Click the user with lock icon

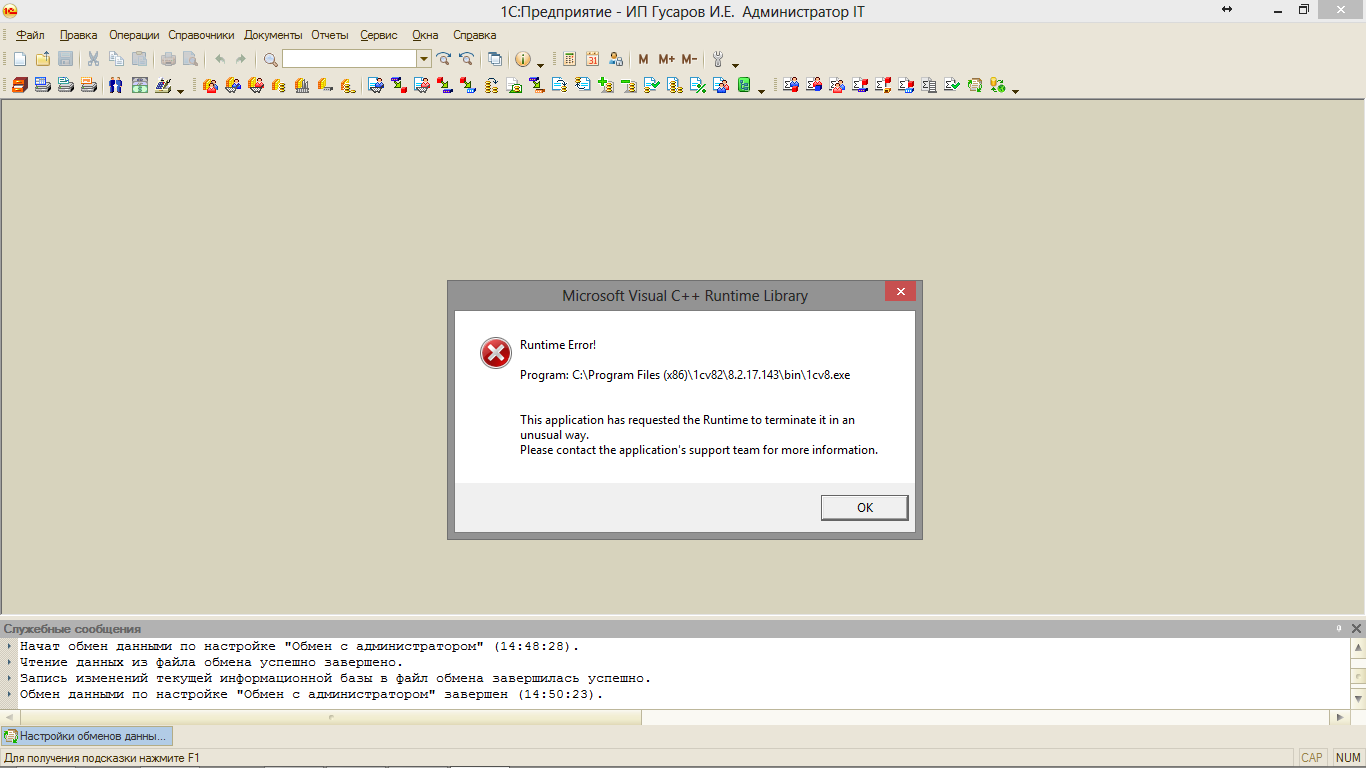(616, 59)
